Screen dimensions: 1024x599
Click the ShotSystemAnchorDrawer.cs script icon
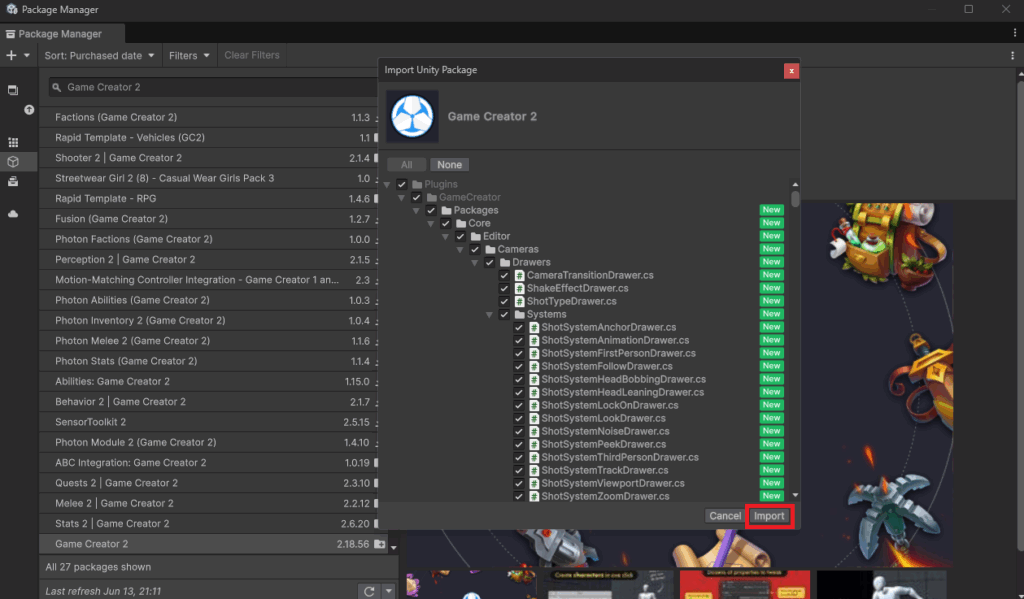(534, 328)
